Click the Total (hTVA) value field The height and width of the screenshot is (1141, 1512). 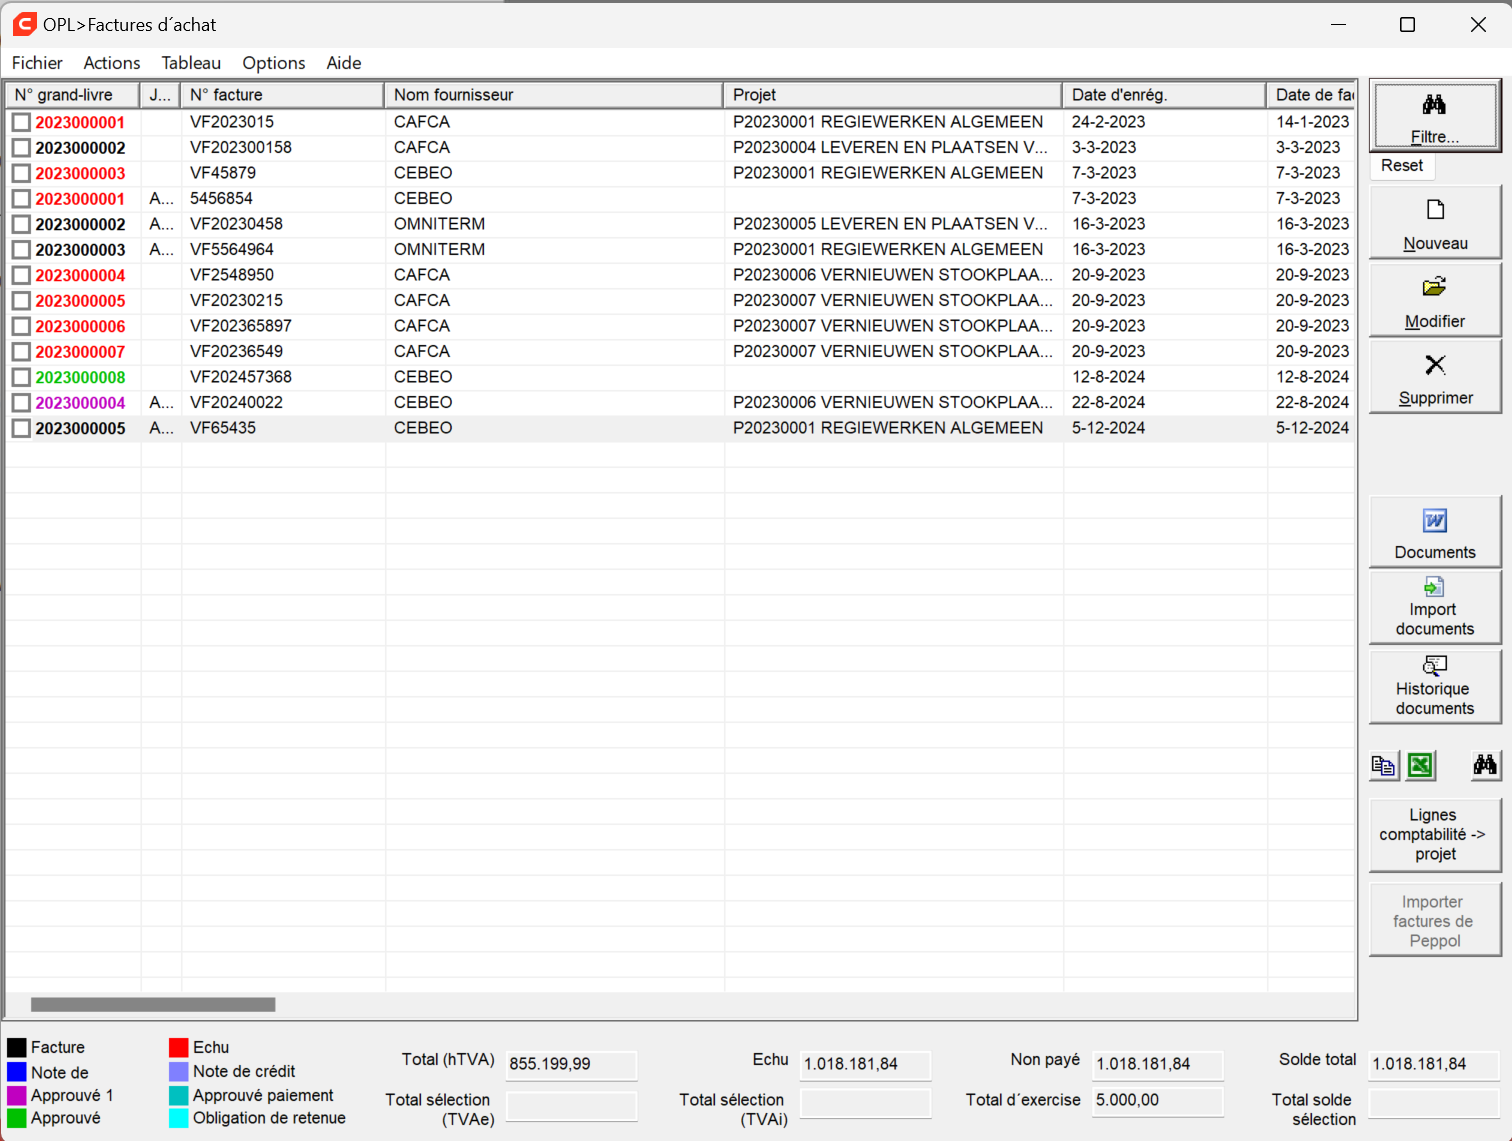tap(571, 1064)
